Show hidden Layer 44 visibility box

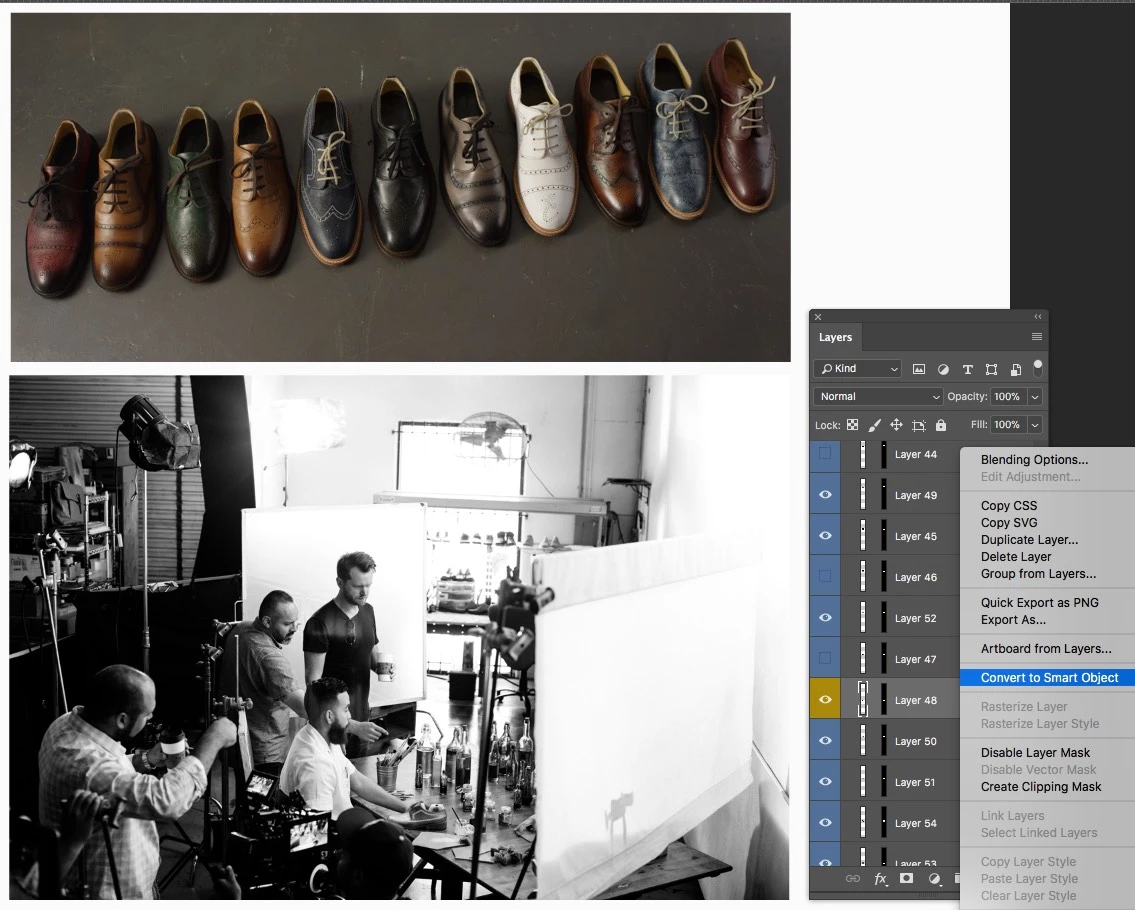pyautogui.click(x=824, y=454)
